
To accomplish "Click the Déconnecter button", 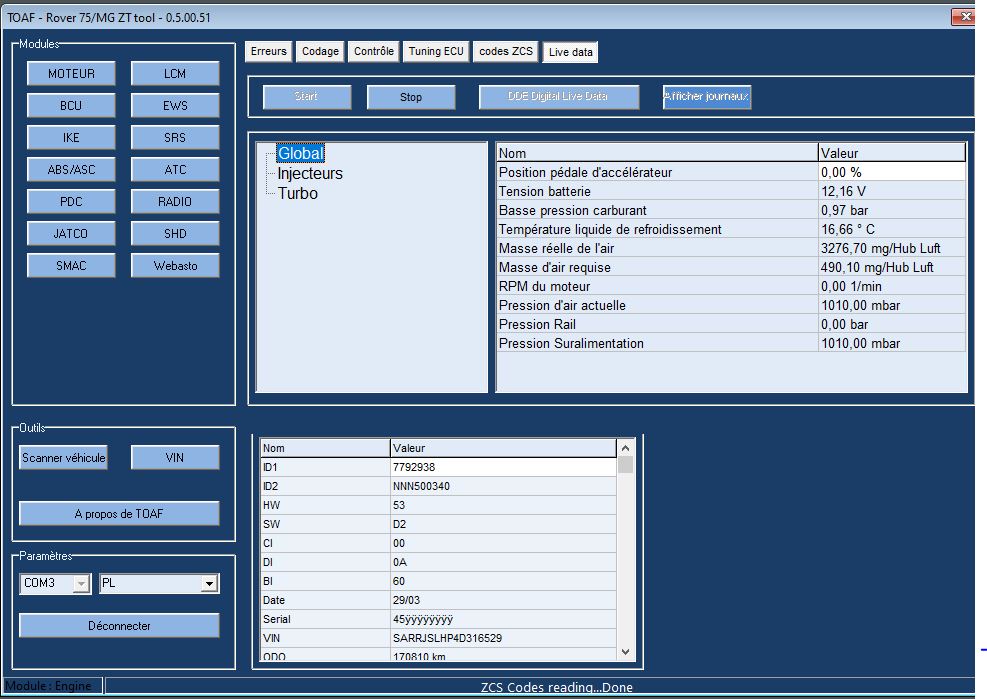I will tap(119, 626).
